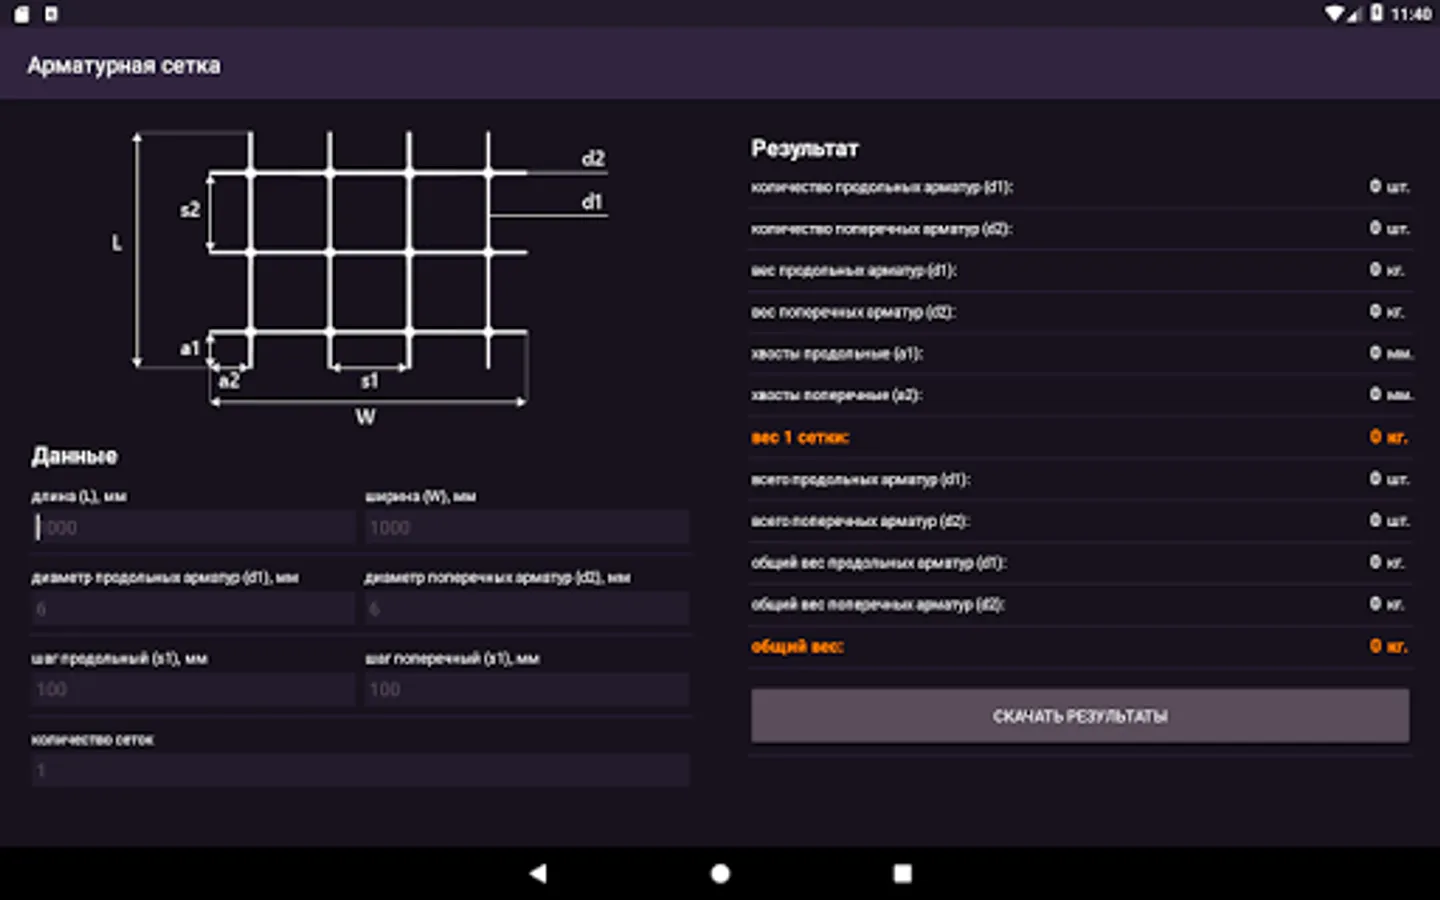The width and height of the screenshot is (1440, 900).
Task: Click the вес 1 сетки row label
Action: tap(800, 437)
